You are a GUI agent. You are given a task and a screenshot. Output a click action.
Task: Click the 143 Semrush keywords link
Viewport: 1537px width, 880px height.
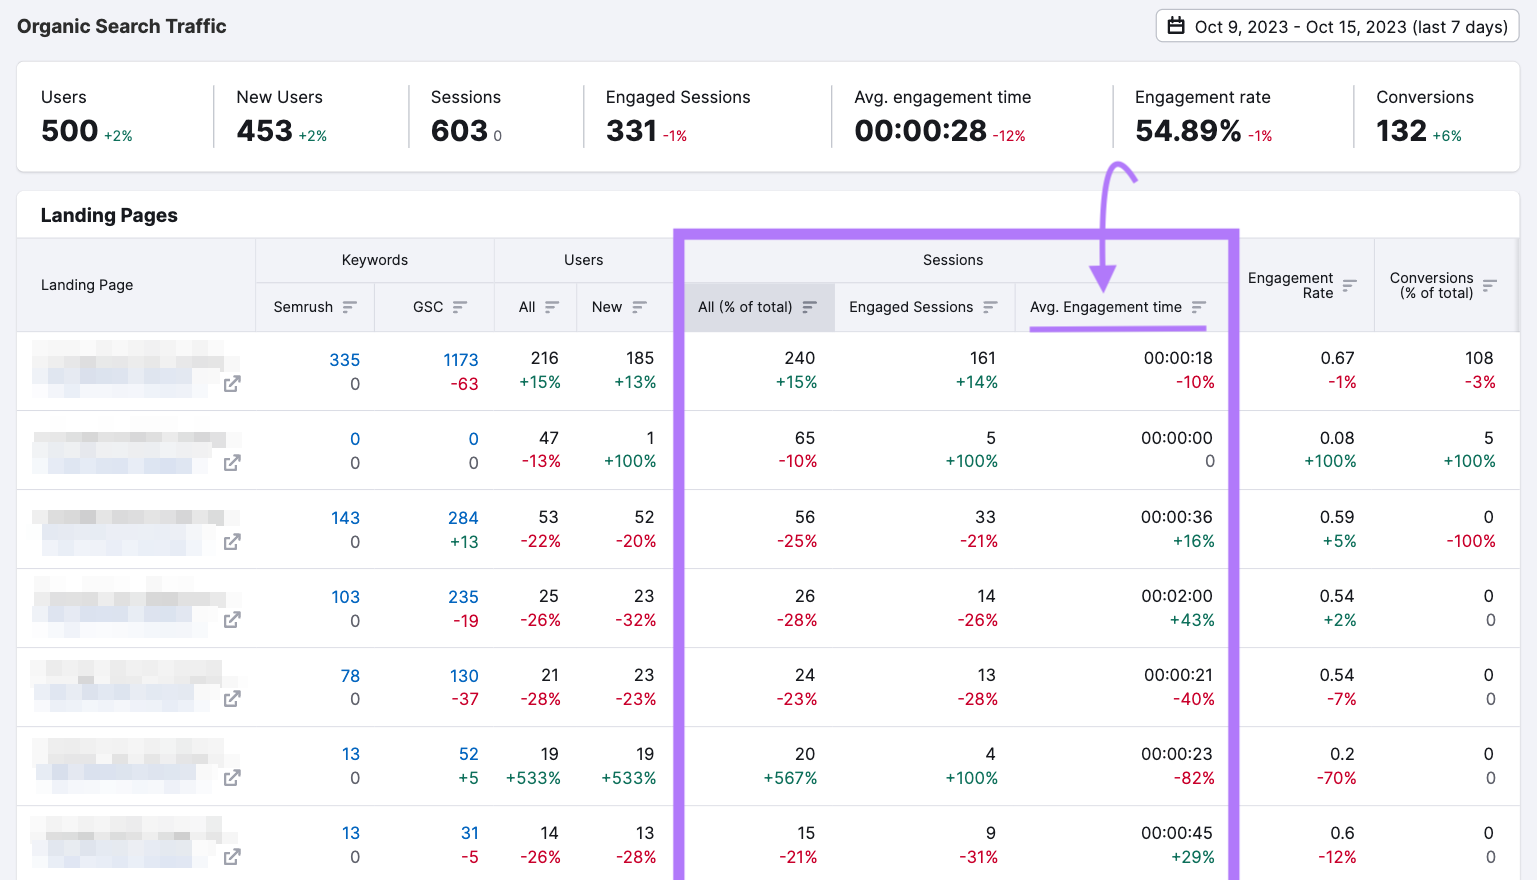point(345,517)
